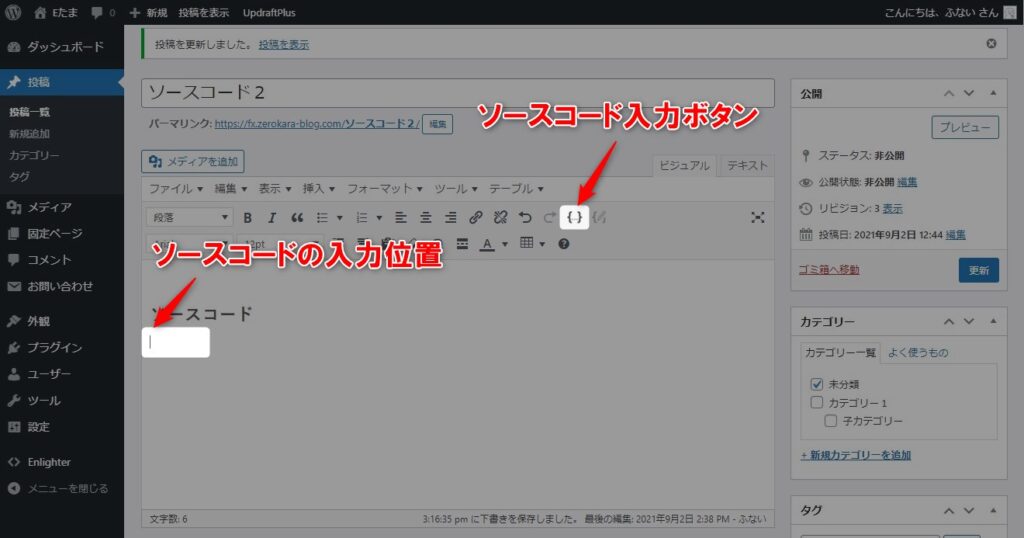1024x538 pixels.
Task: Open Media (メディア) in sidebar
Action: [x=62, y=207]
